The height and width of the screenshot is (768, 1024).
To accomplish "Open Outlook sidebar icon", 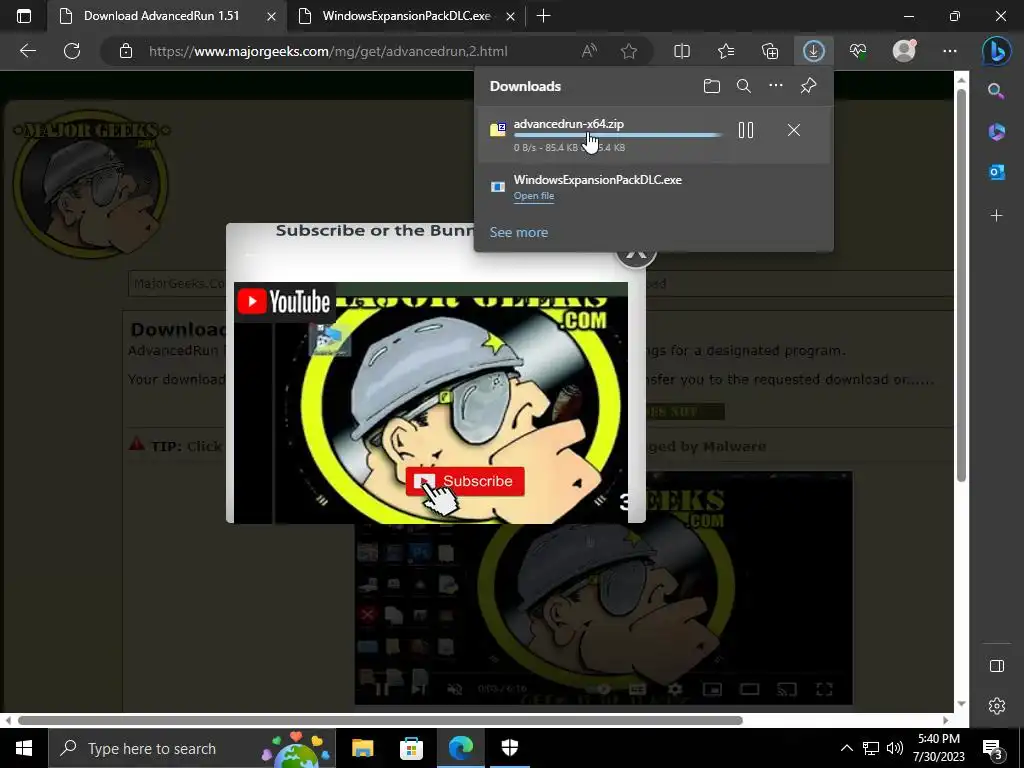I will click(x=997, y=172).
